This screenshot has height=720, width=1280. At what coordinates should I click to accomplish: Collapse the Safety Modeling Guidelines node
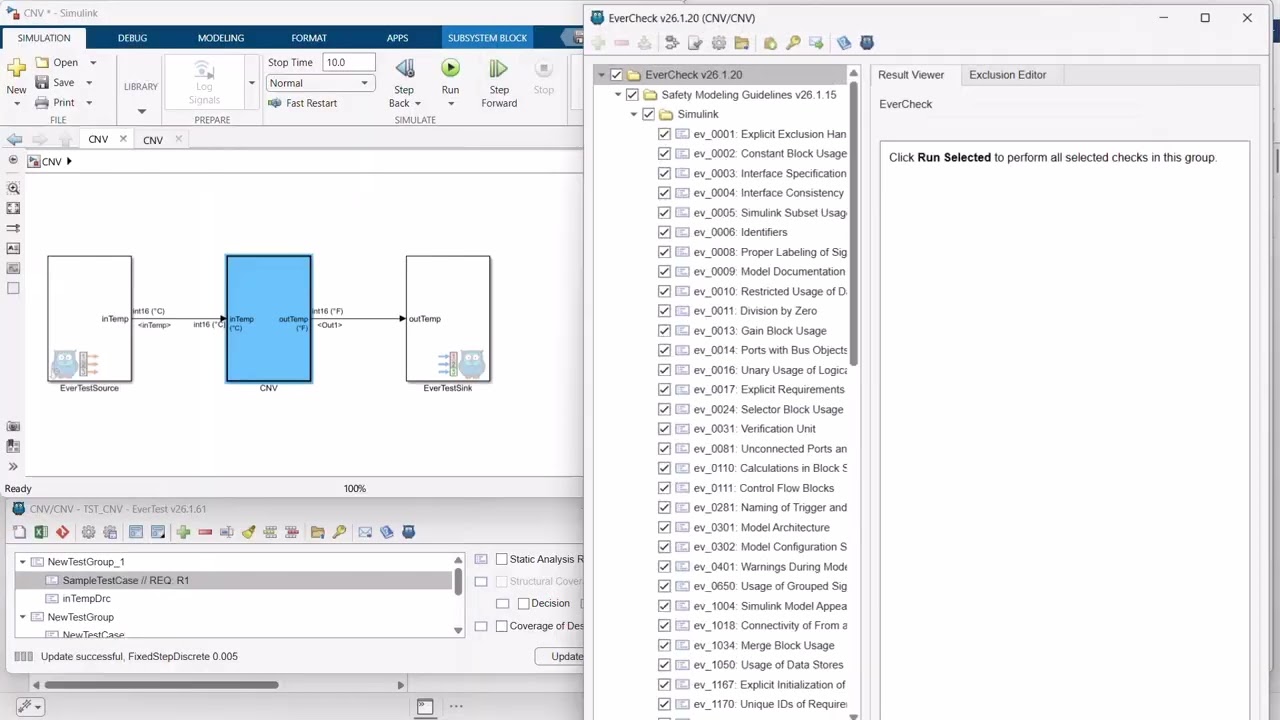click(618, 95)
